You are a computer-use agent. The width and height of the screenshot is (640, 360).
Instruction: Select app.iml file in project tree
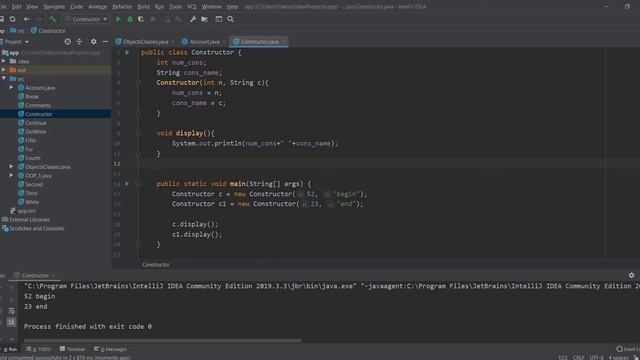click(x=27, y=211)
